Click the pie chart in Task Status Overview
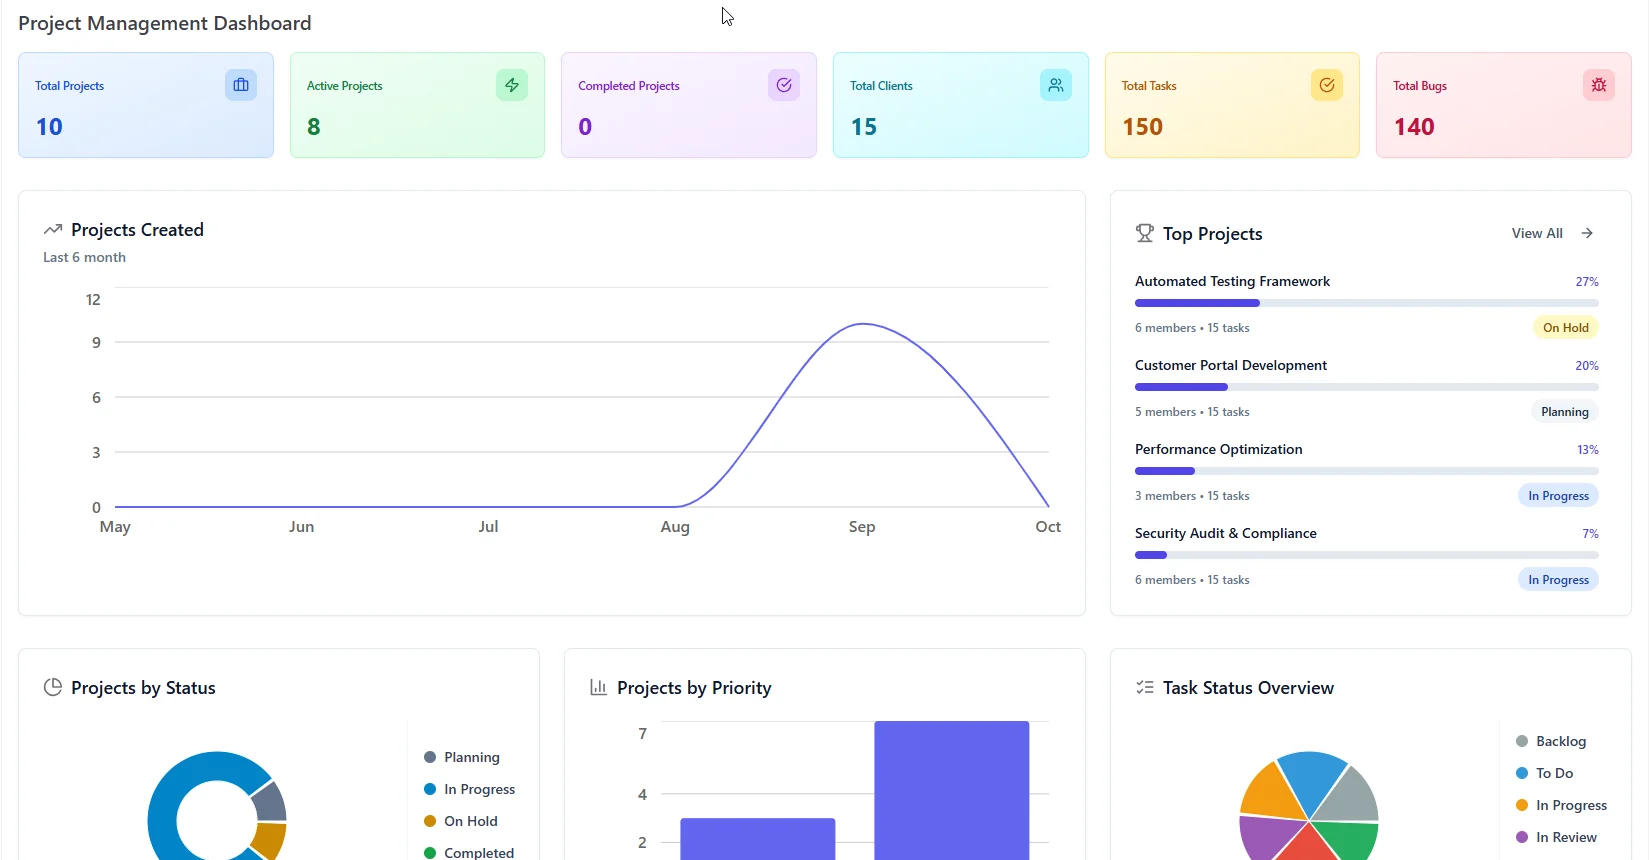Viewport: 1649px width, 860px height. tap(1309, 805)
